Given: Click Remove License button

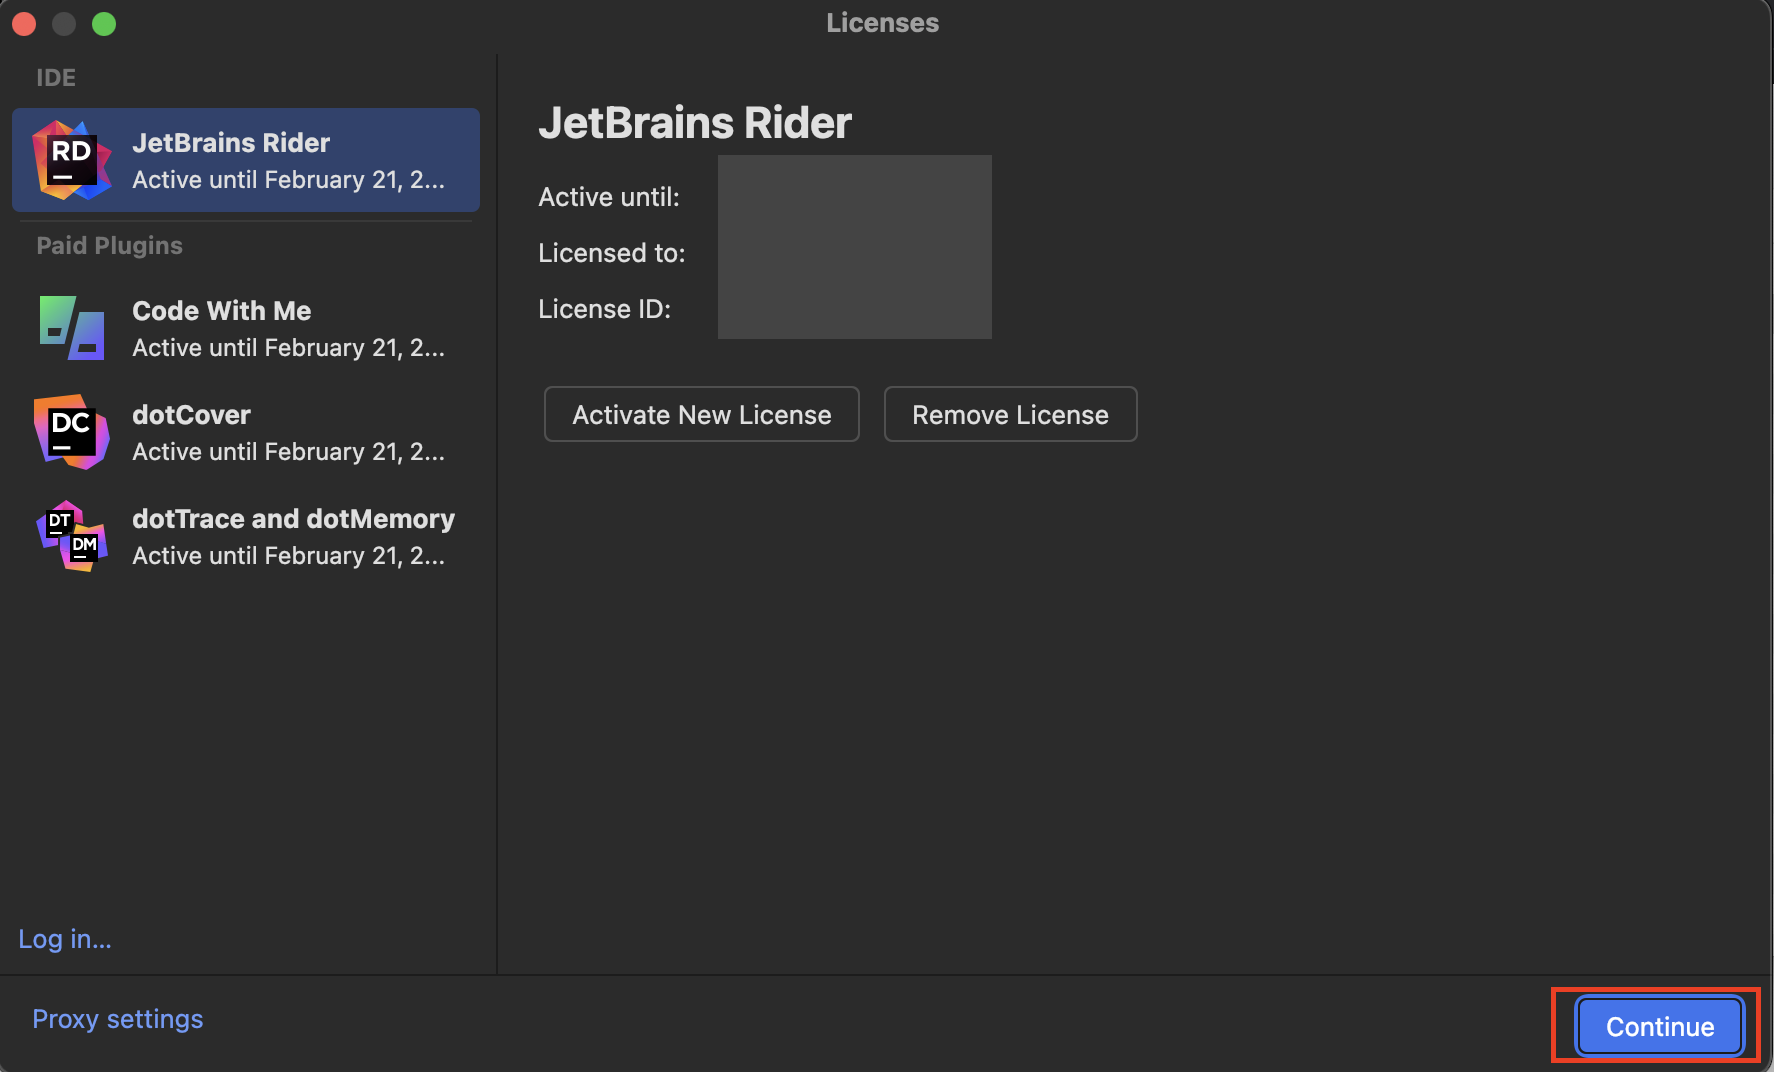Looking at the screenshot, I should click(x=1011, y=414).
